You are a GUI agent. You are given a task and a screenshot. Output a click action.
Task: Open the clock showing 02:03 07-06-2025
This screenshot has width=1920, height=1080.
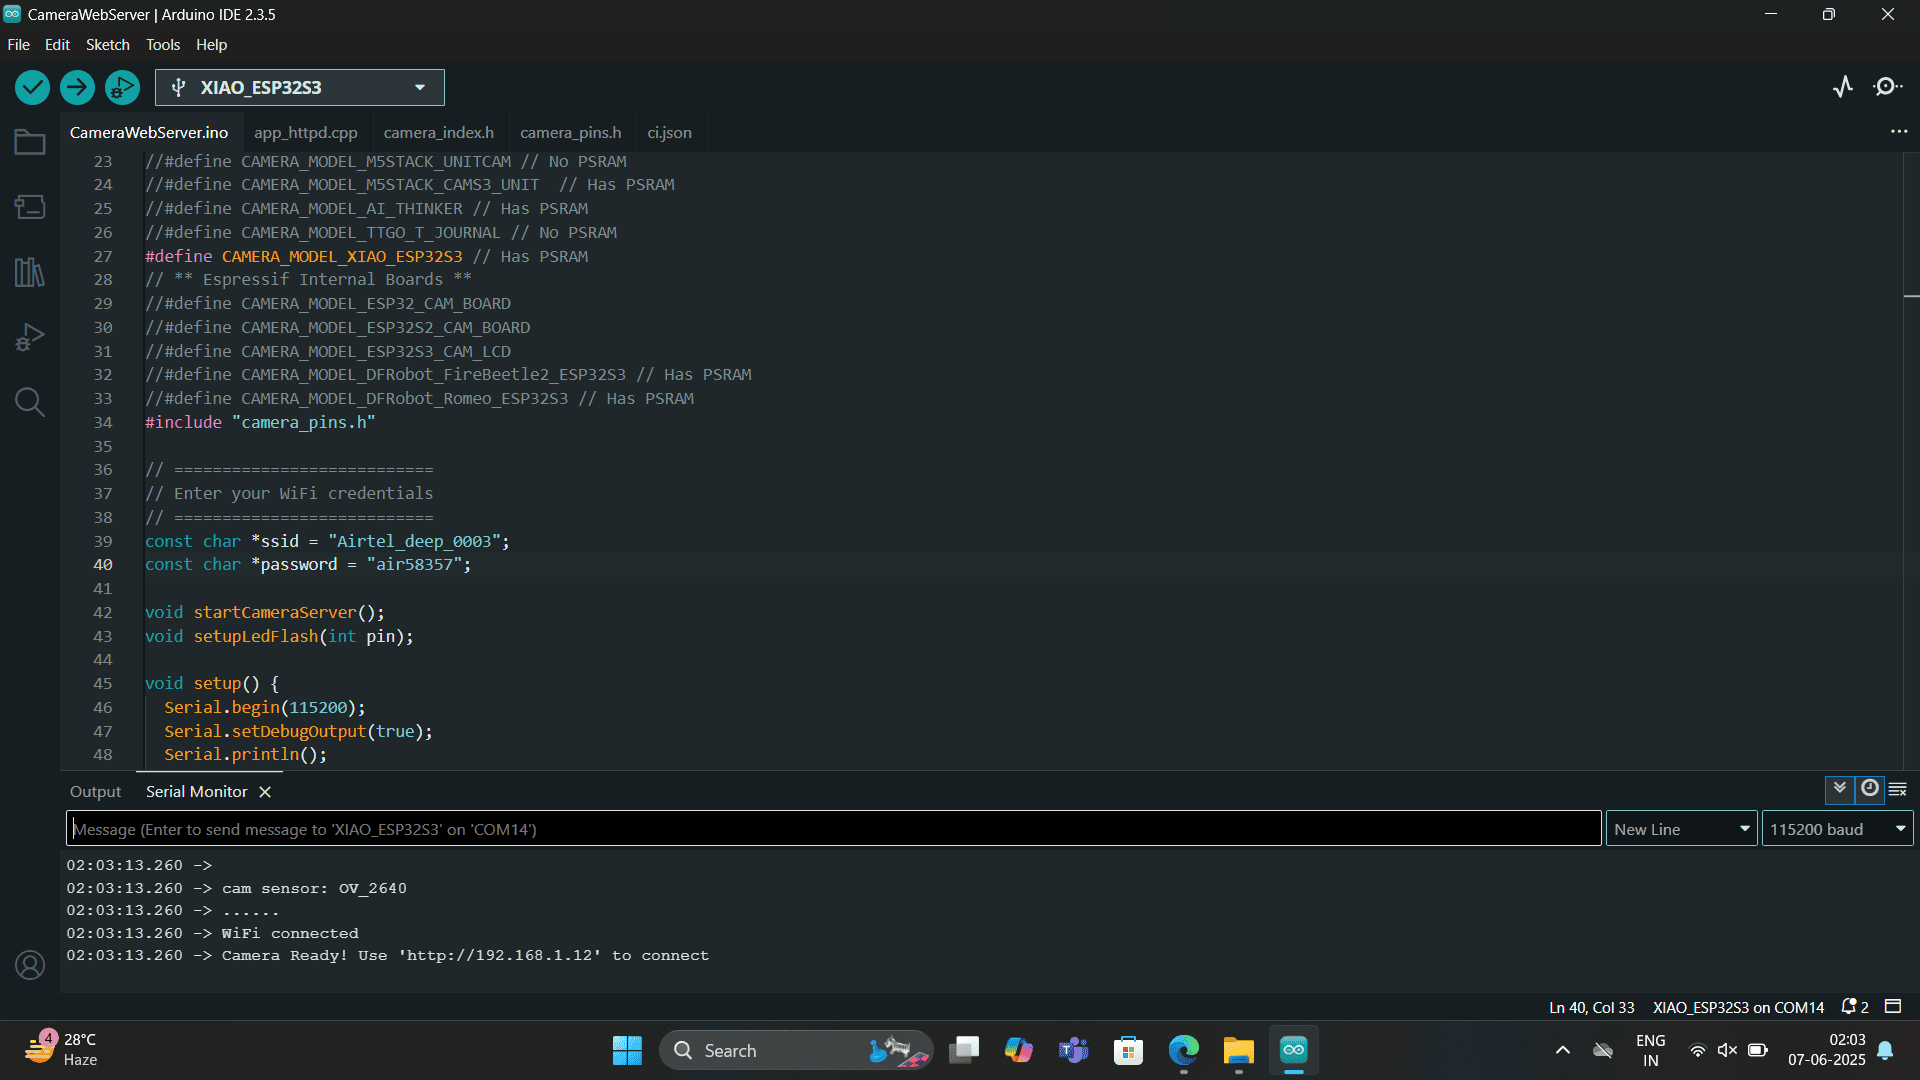point(1827,1050)
